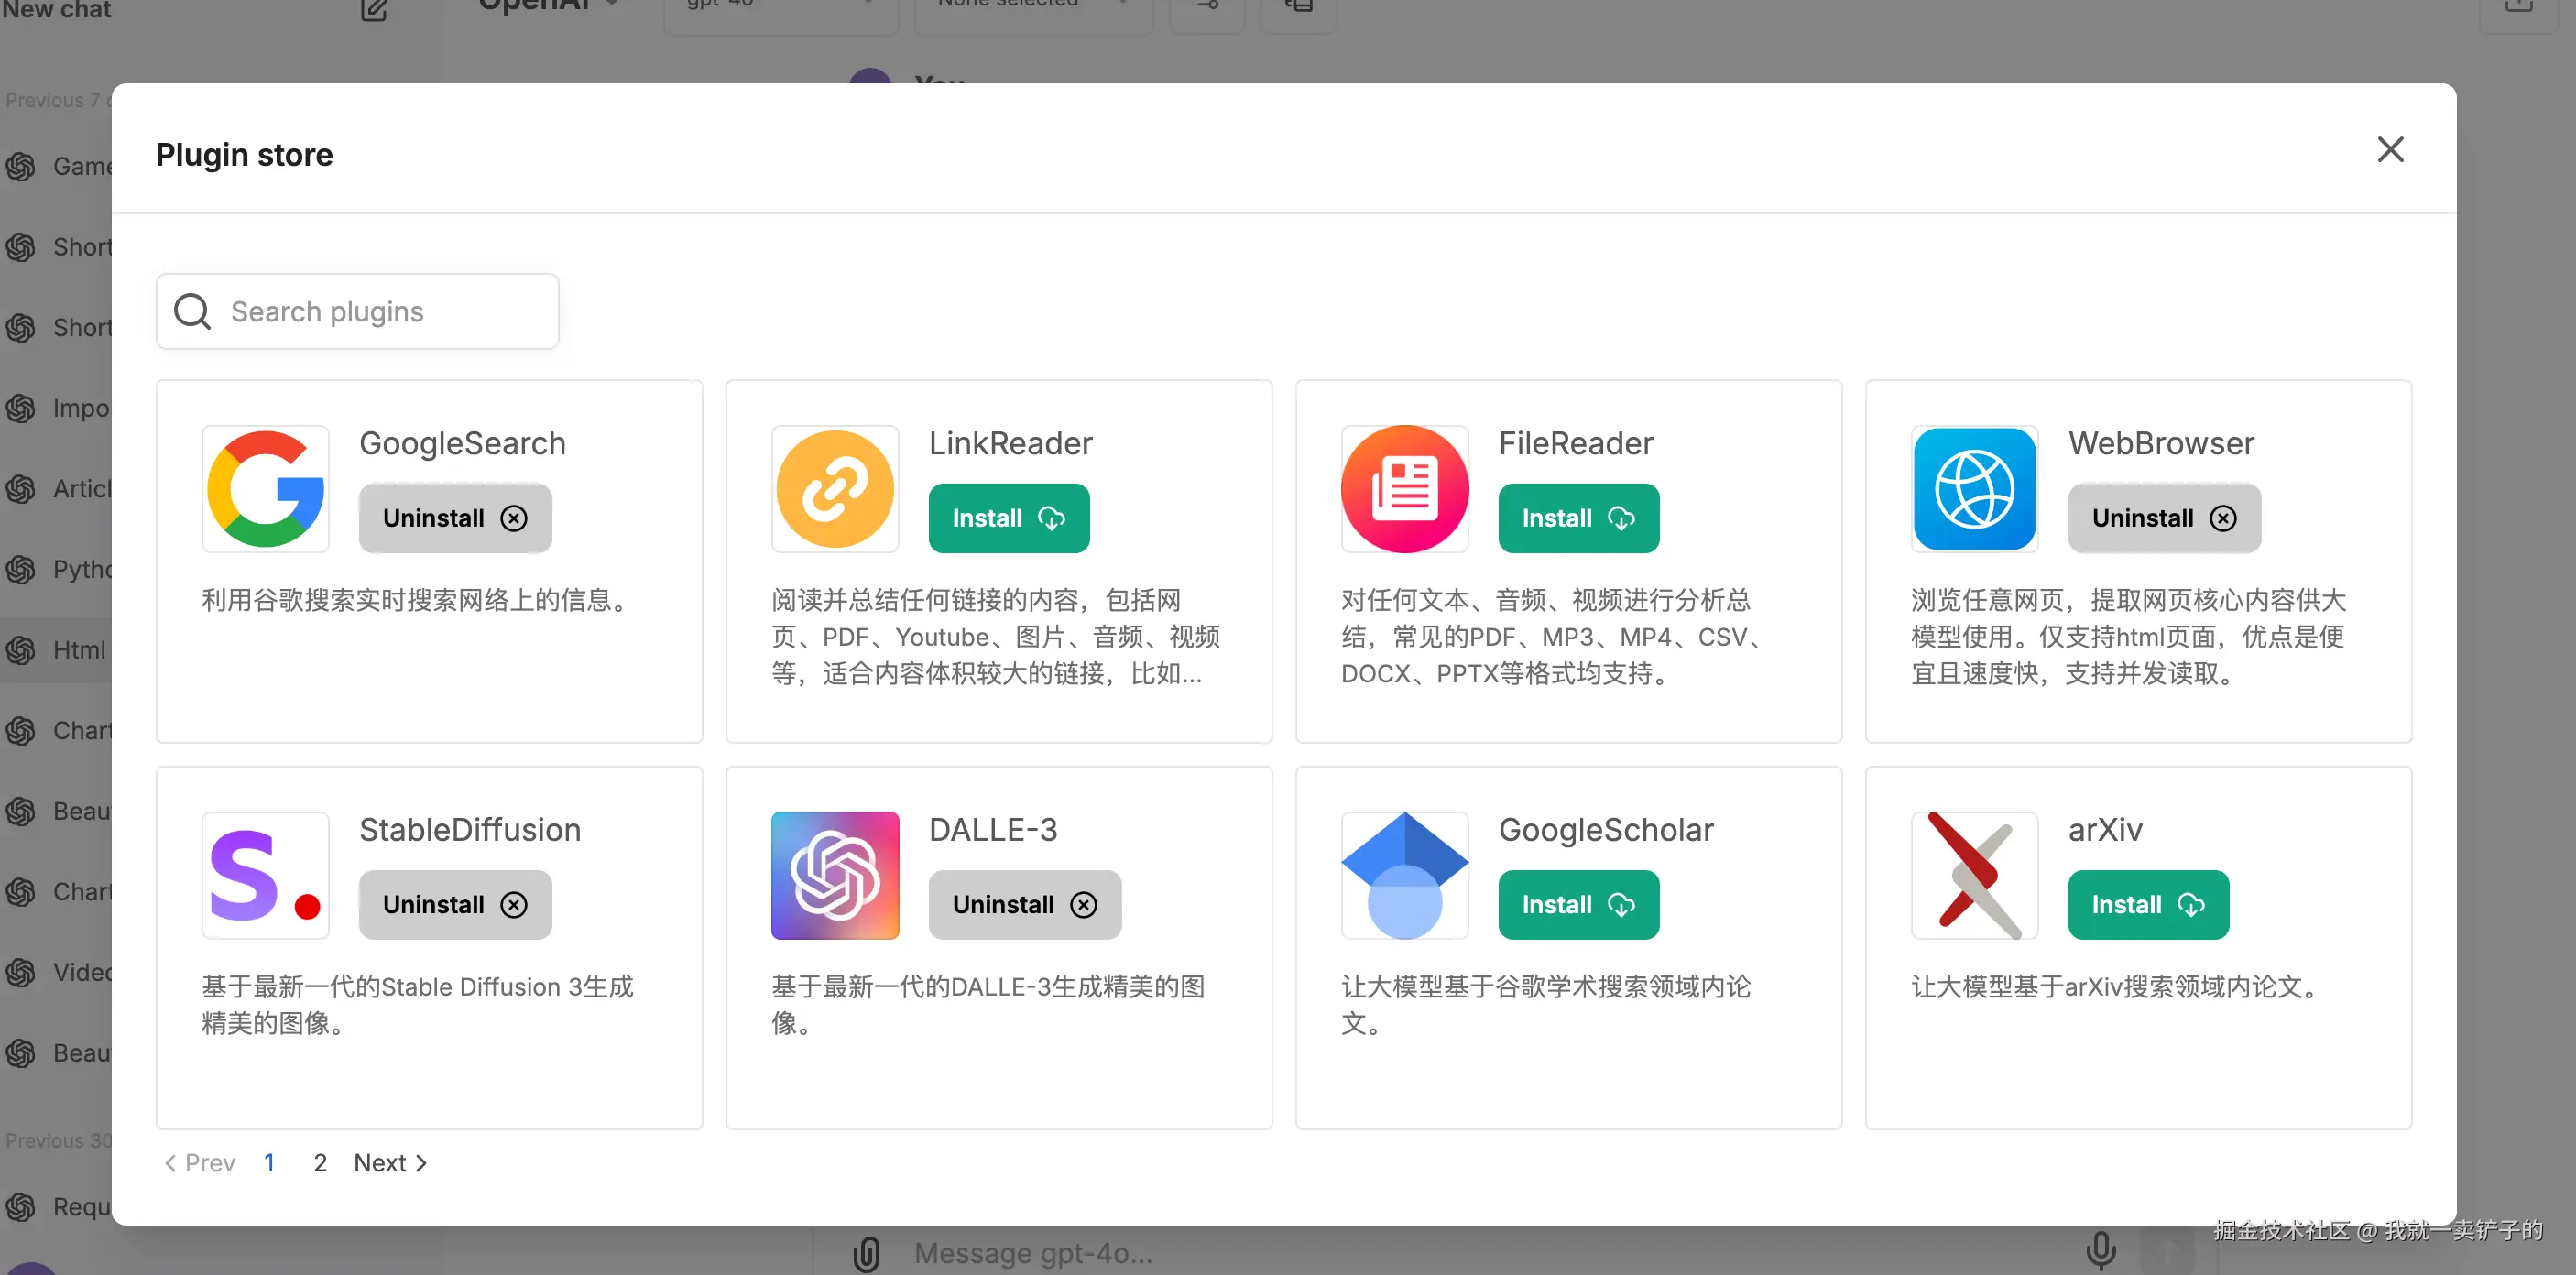The image size is (2576, 1275).
Task: Click the arXiv X logo
Action: coord(1974,875)
